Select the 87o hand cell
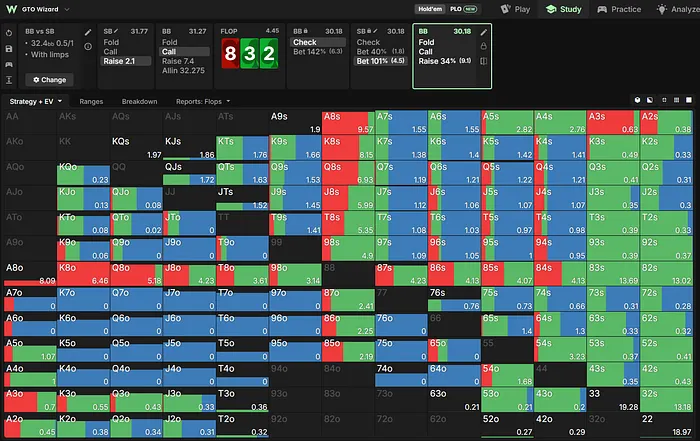The width and height of the screenshot is (700, 441). tap(348, 299)
